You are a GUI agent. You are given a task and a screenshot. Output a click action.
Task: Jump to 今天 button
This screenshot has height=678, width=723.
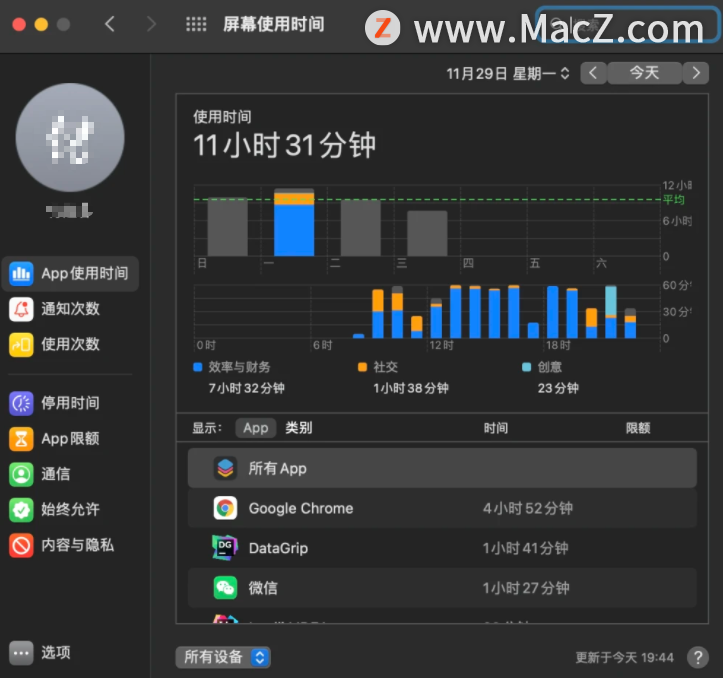(x=645, y=73)
